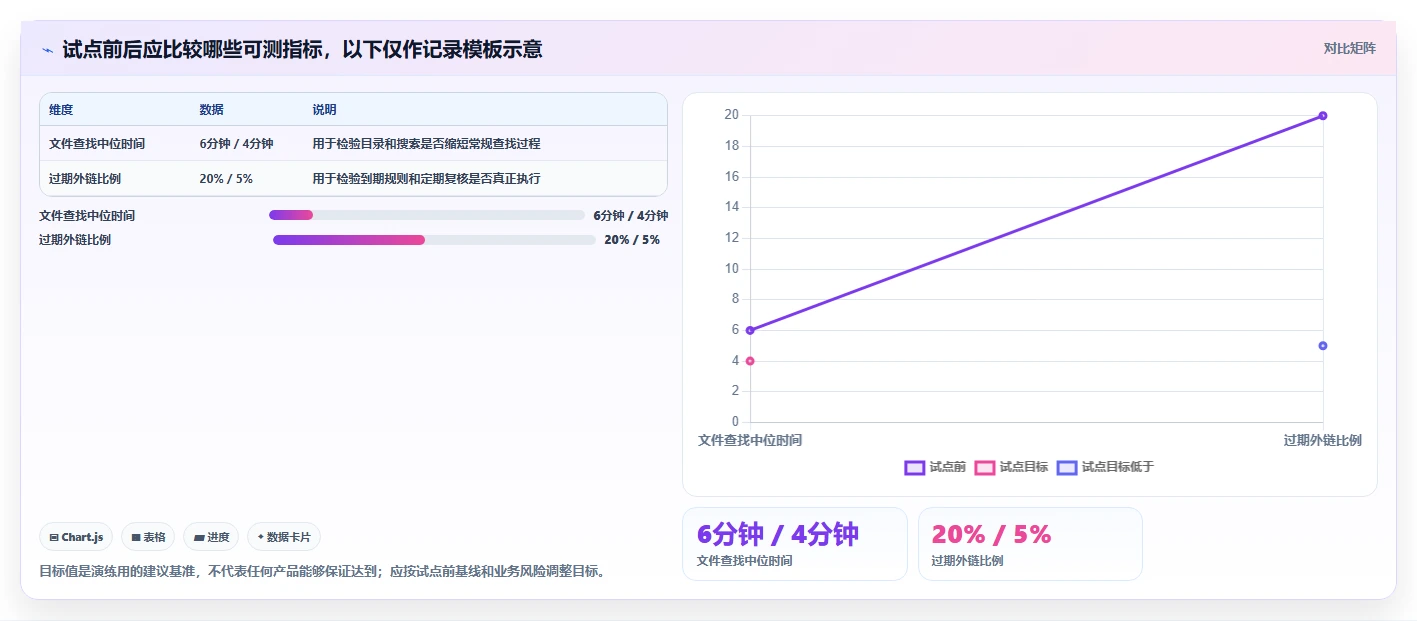Click the blue 试点目标低于 legend swatch
Viewport: 1417px width, 621px height.
[x=1067, y=467]
